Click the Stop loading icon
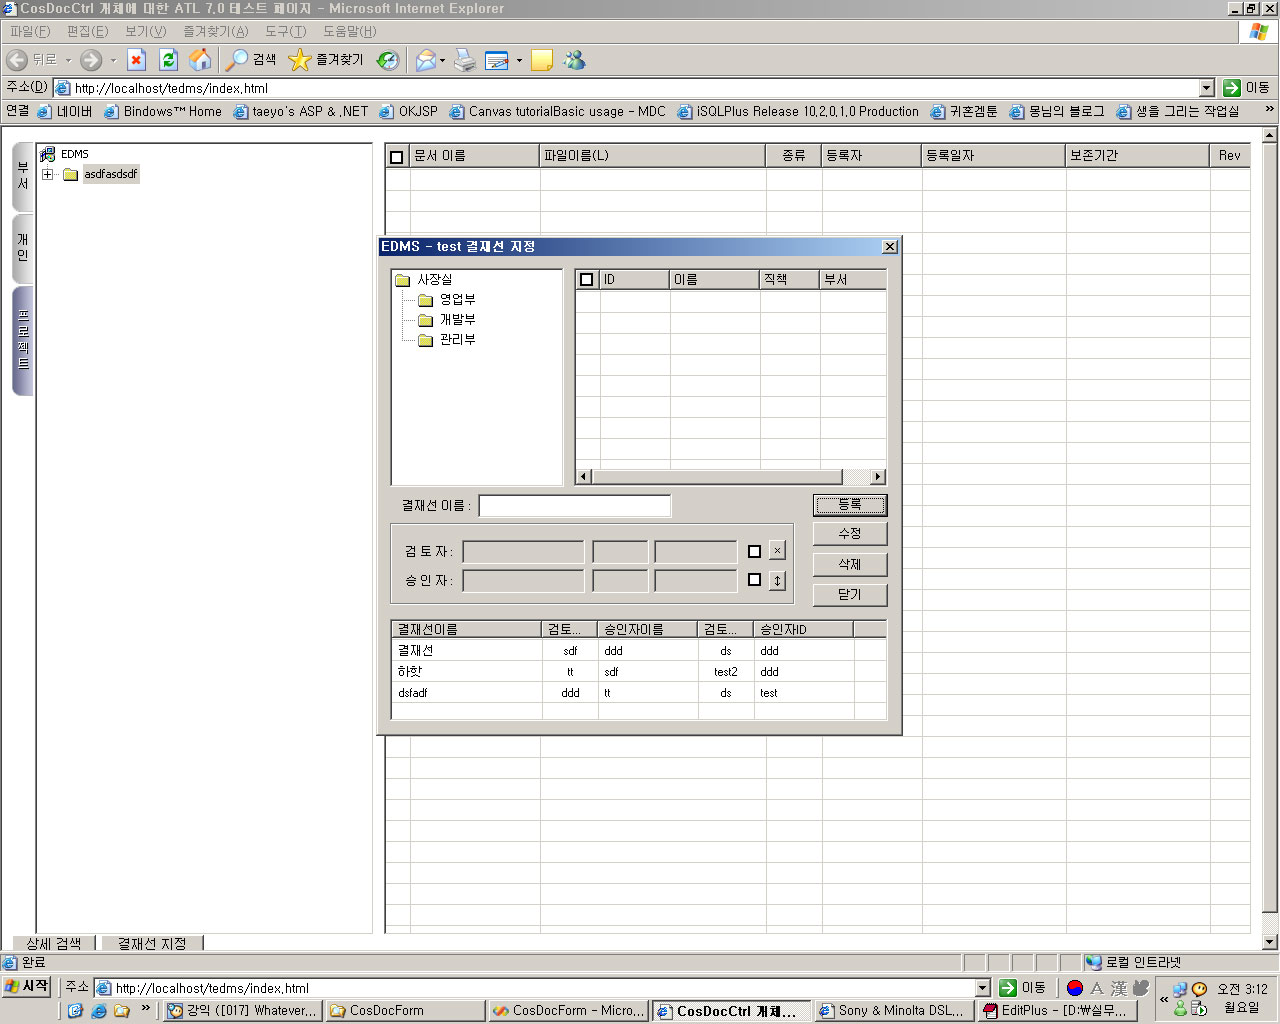The width and height of the screenshot is (1280, 1024). coord(137,60)
